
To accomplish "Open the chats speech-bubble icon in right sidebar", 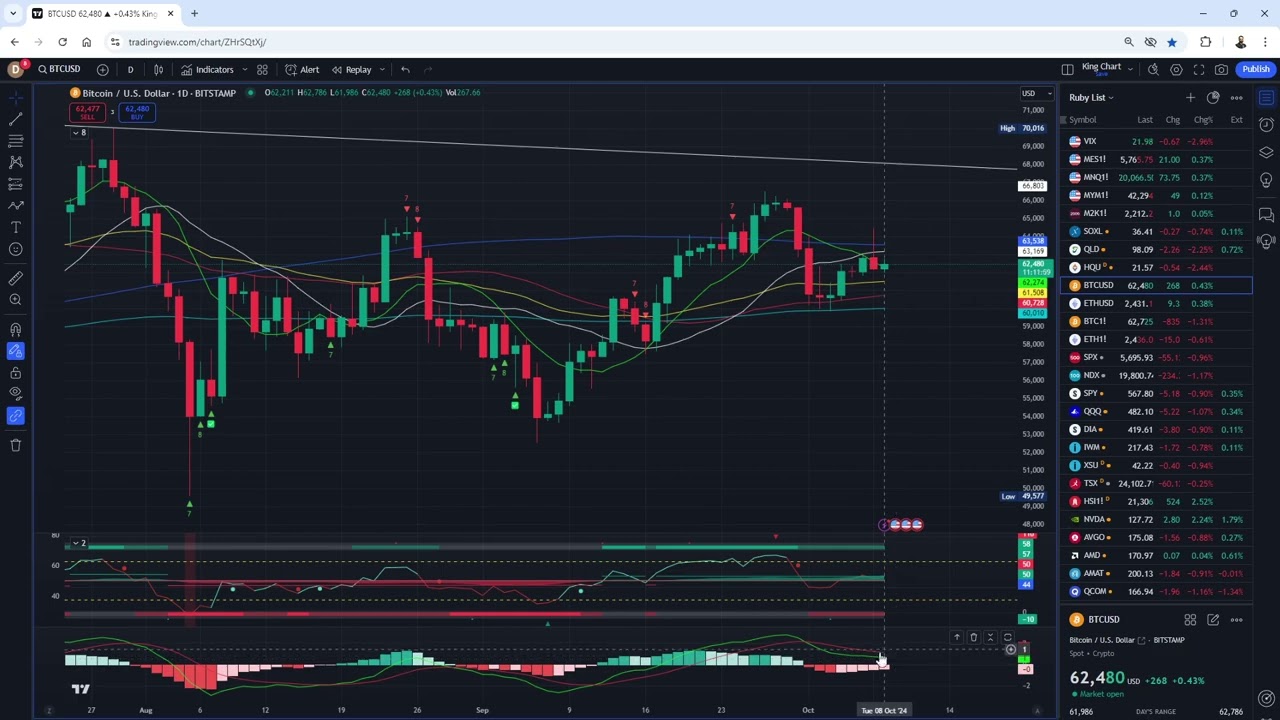I will [x=1266, y=214].
